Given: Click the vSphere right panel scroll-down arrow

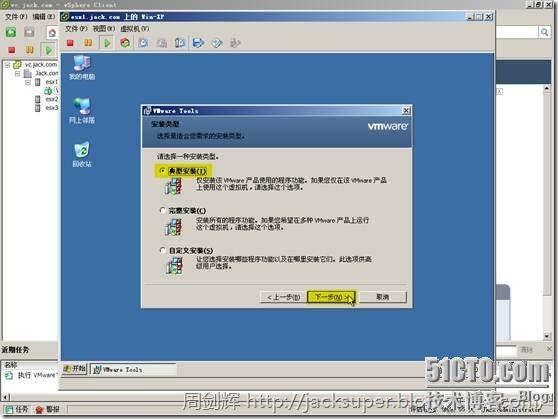Looking at the screenshot, I should tap(547, 336).
